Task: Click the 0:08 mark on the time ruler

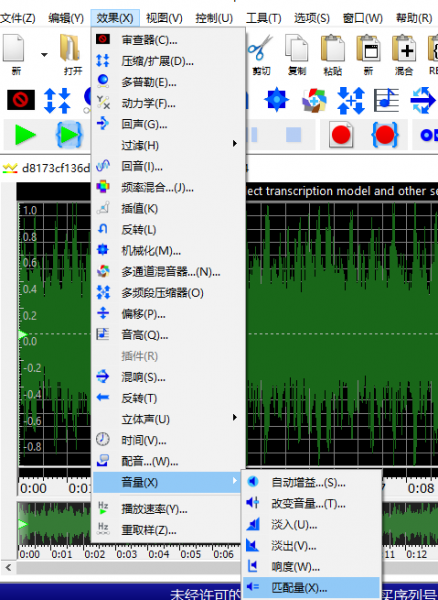Action: coord(420,488)
